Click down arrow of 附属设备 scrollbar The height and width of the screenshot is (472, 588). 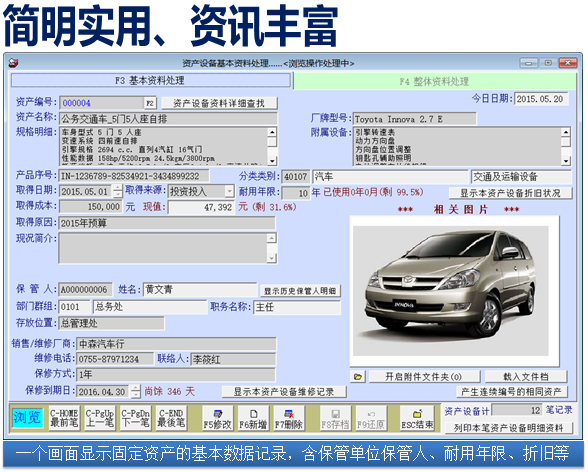tap(566, 161)
